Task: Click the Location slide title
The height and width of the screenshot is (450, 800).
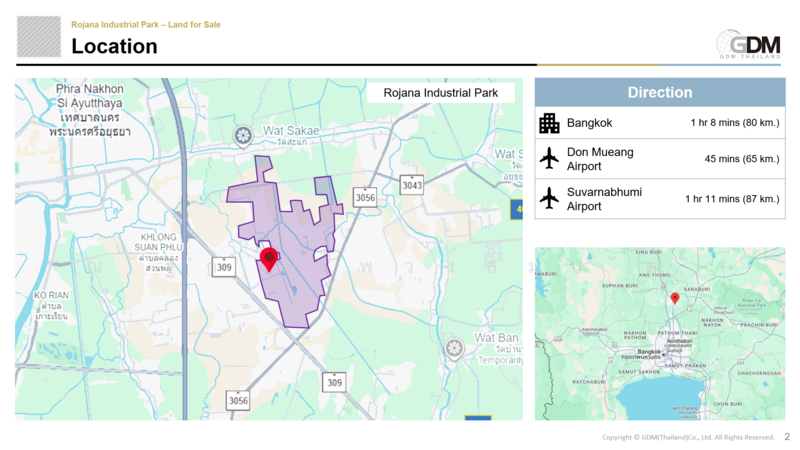Action: 114,47
